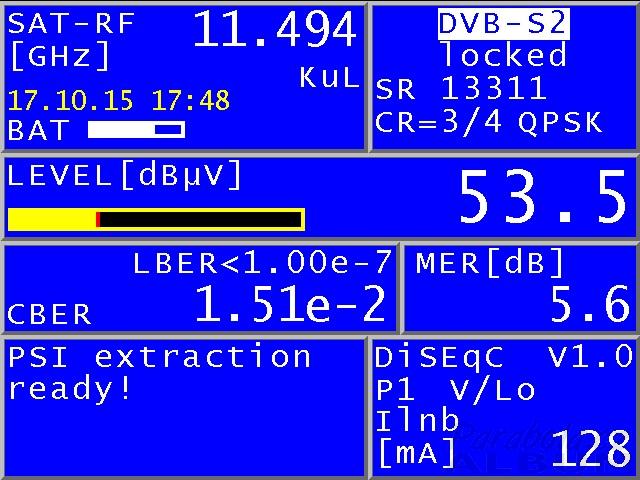The image size is (640, 480).
Task: Click the time 17:48
Action: [191, 100]
